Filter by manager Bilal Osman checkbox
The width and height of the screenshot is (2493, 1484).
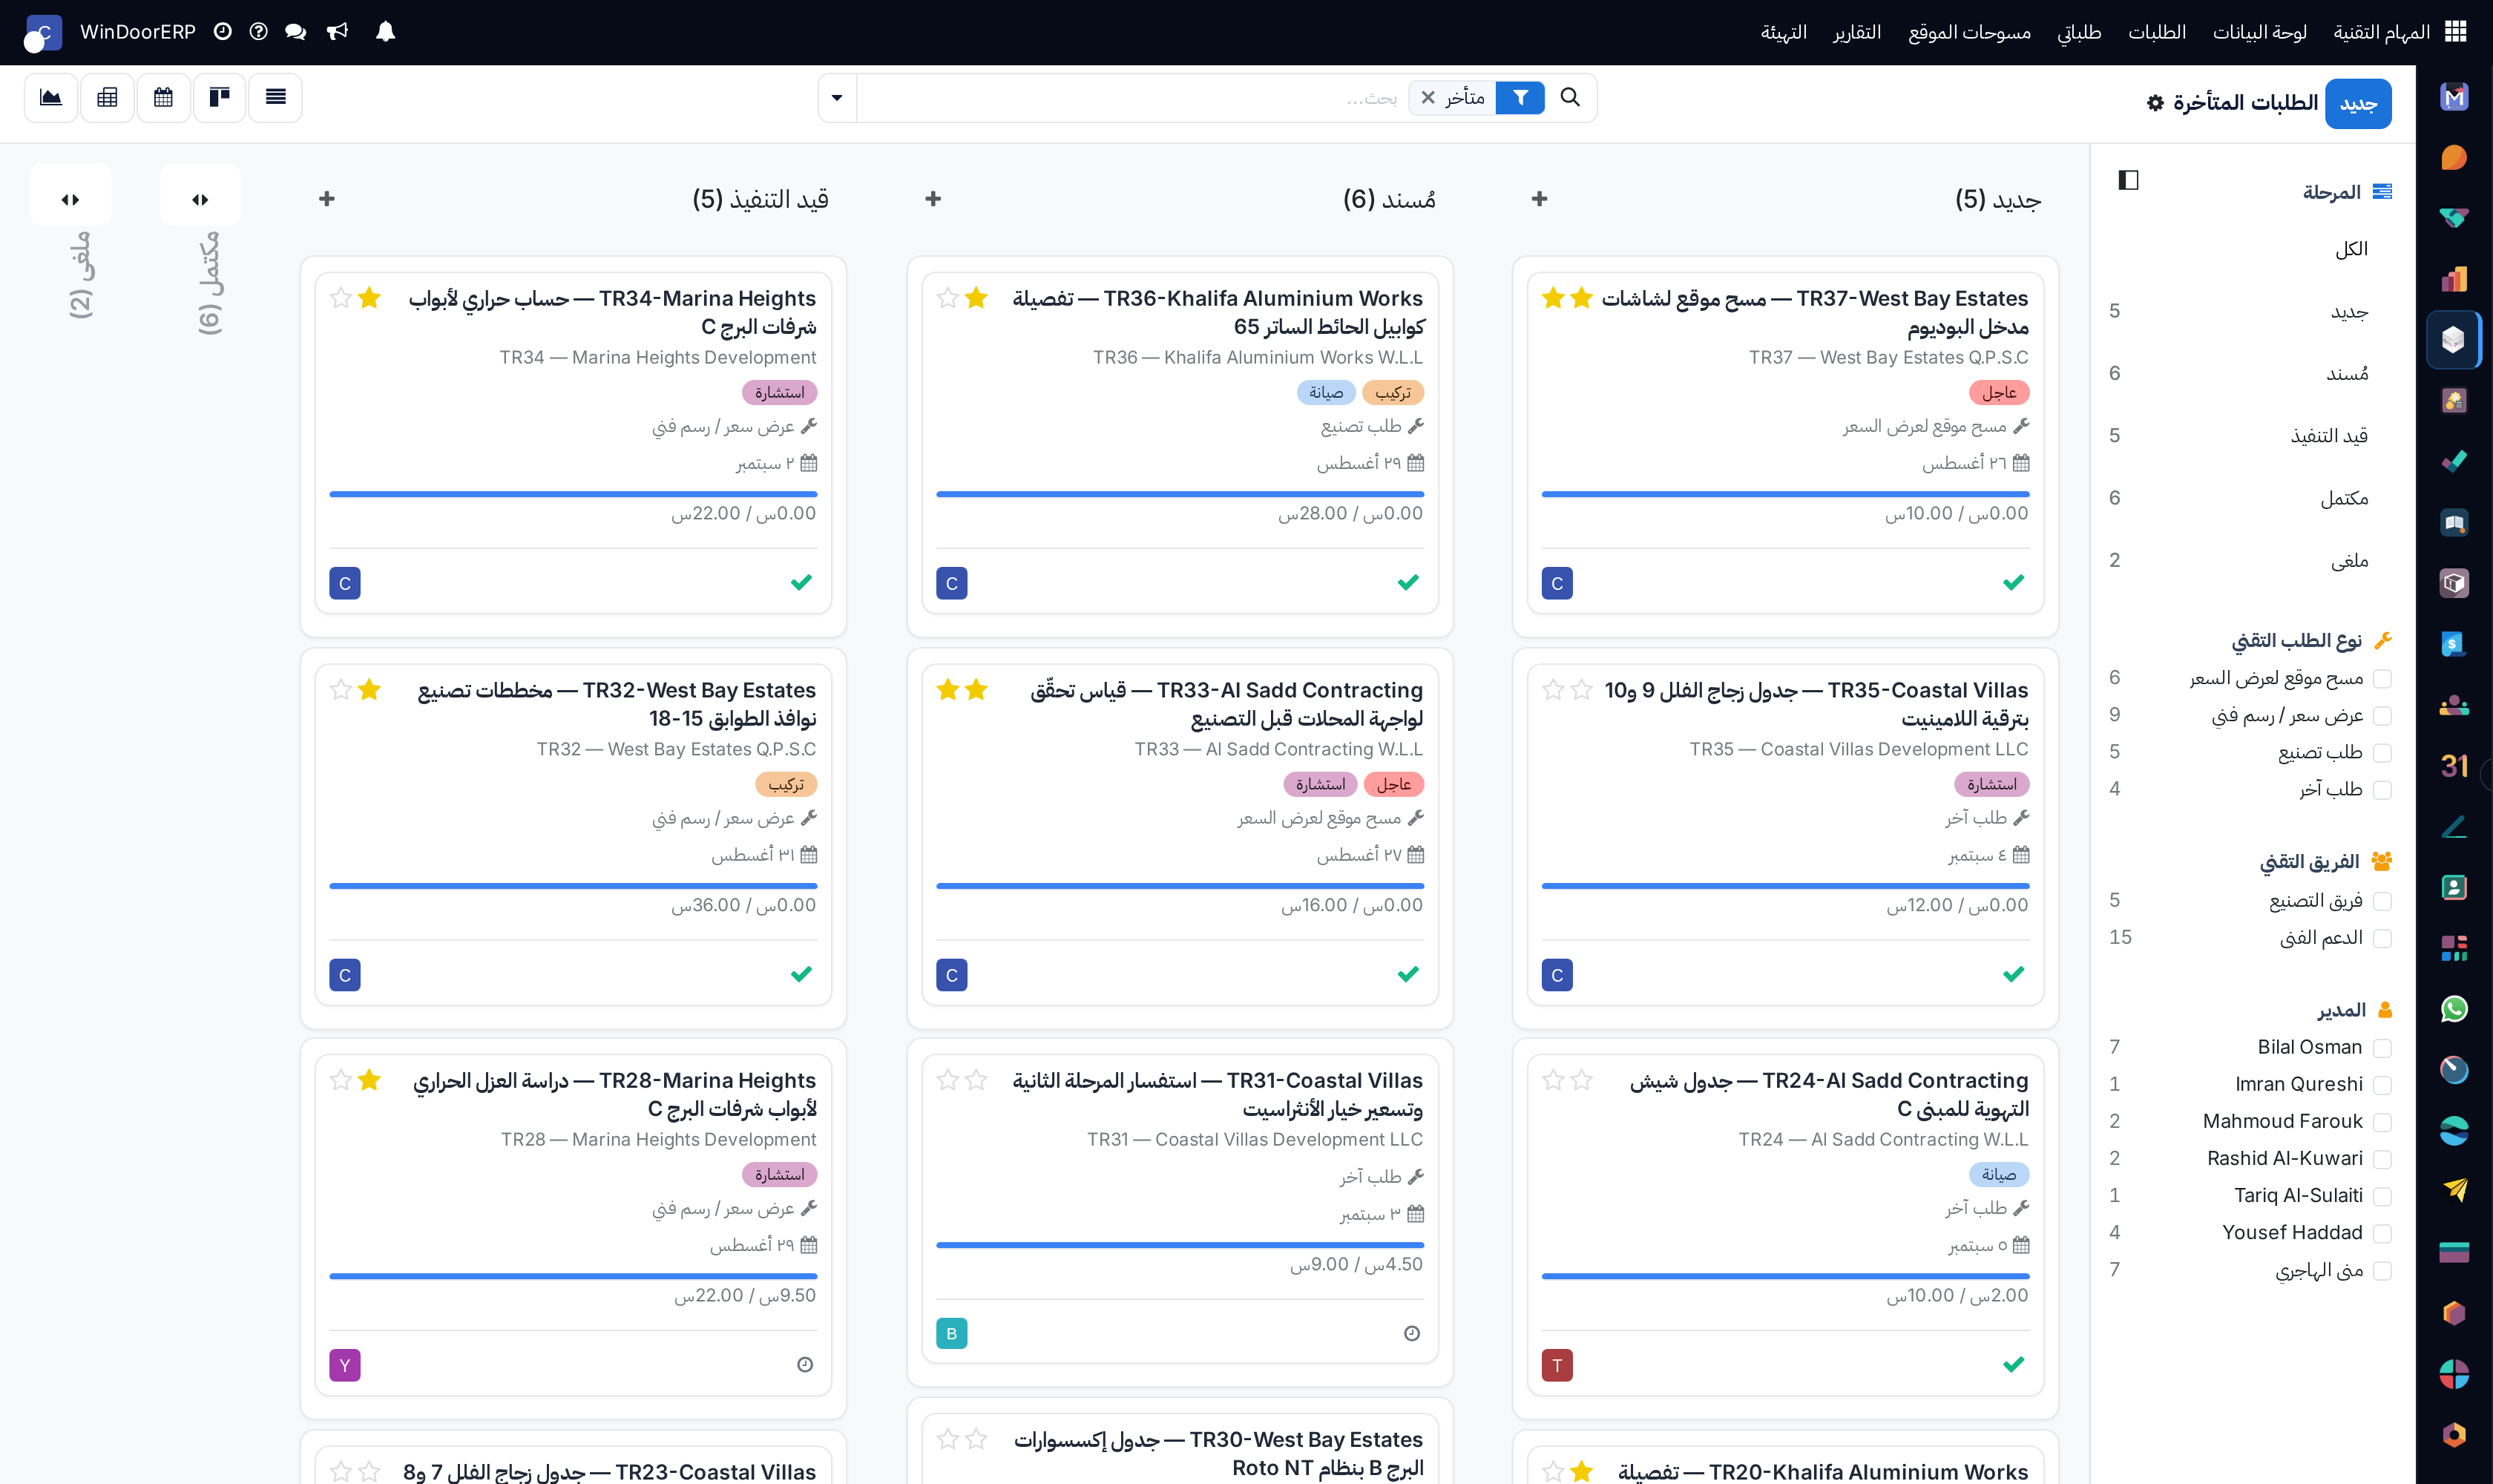[x=2382, y=1048]
